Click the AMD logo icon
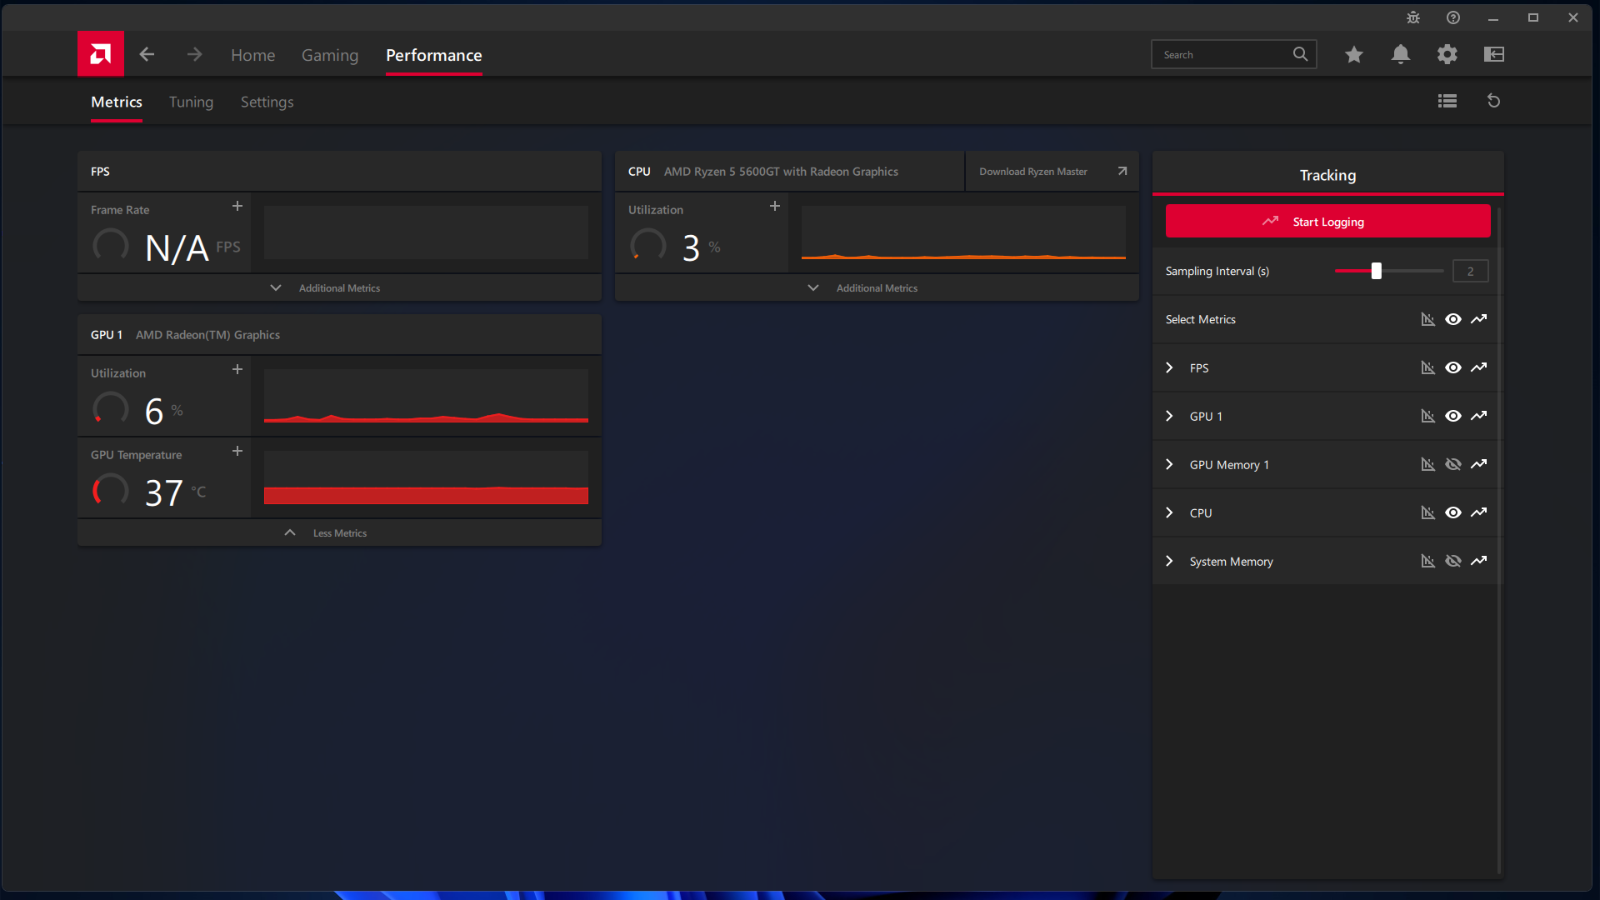1600x900 pixels. click(x=100, y=54)
